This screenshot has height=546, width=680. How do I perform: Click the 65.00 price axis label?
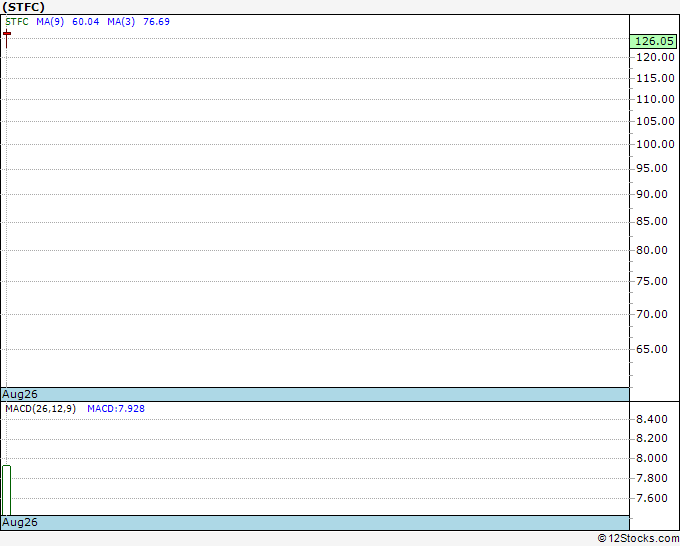point(651,349)
